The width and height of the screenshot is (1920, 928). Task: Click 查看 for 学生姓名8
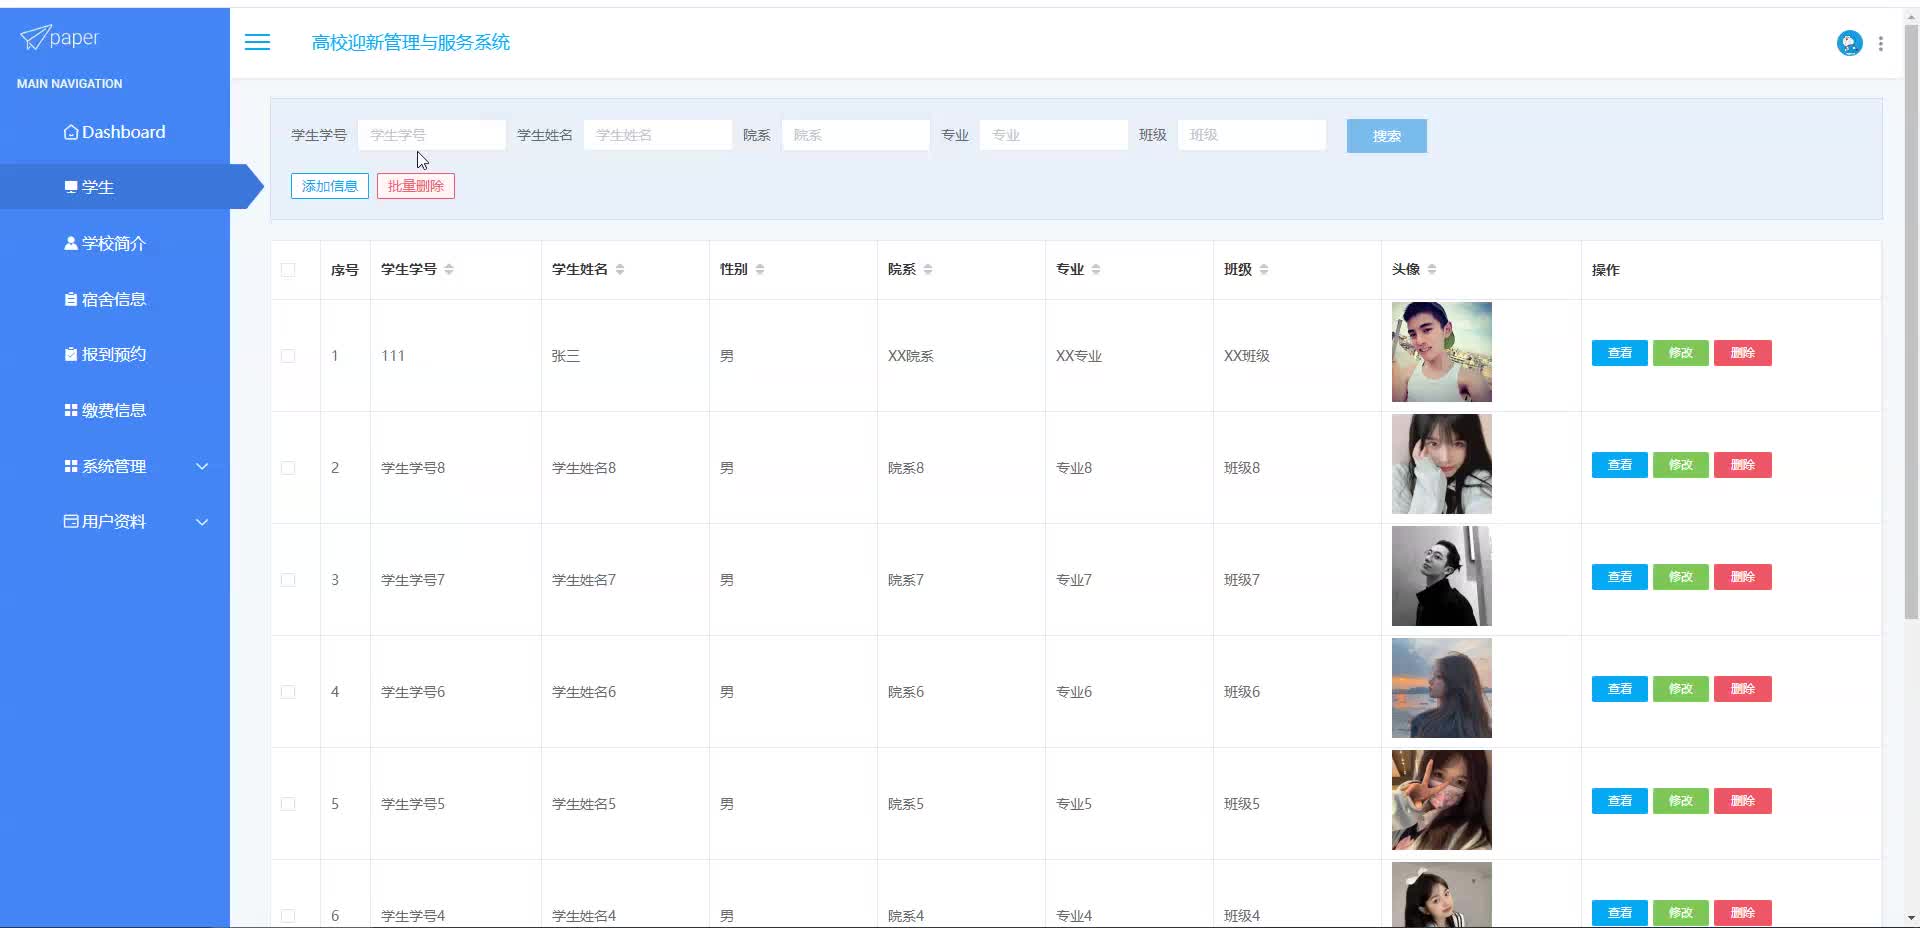pyautogui.click(x=1620, y=465)
